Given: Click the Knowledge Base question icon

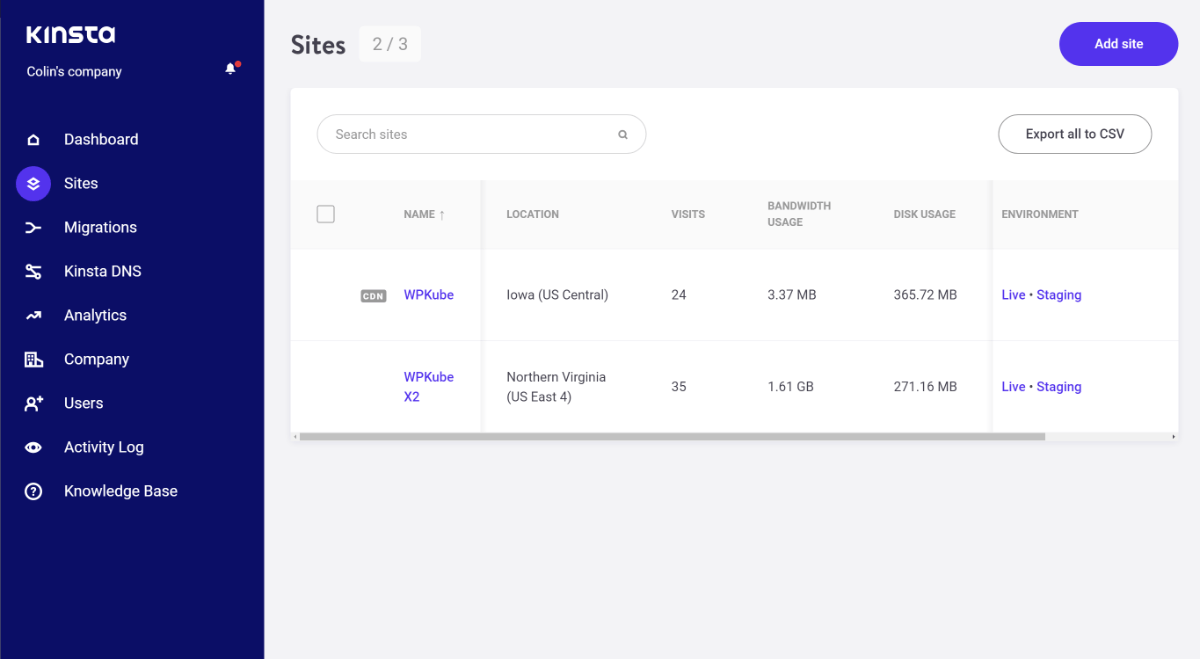Looking at the screenshot, I should tap(33, 491).
